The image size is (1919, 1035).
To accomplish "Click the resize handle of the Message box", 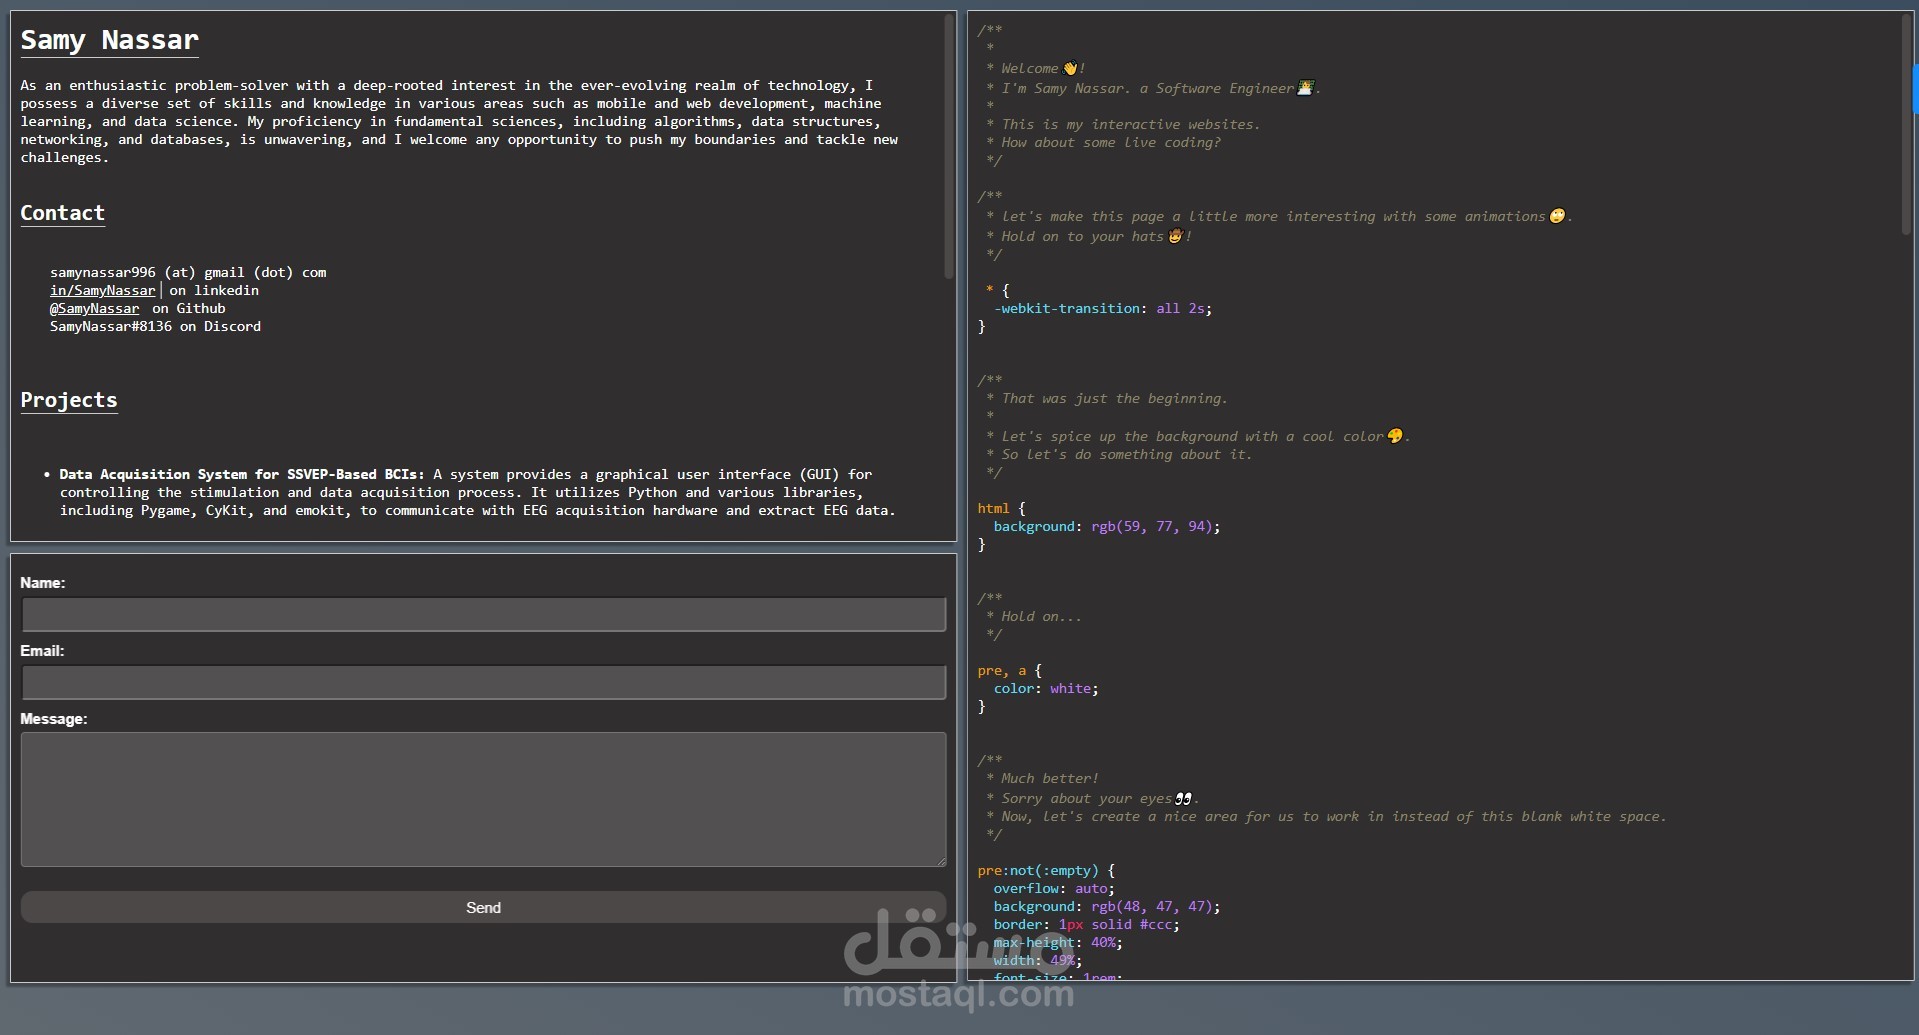I will pyautogui.click(x=941, y=862).
